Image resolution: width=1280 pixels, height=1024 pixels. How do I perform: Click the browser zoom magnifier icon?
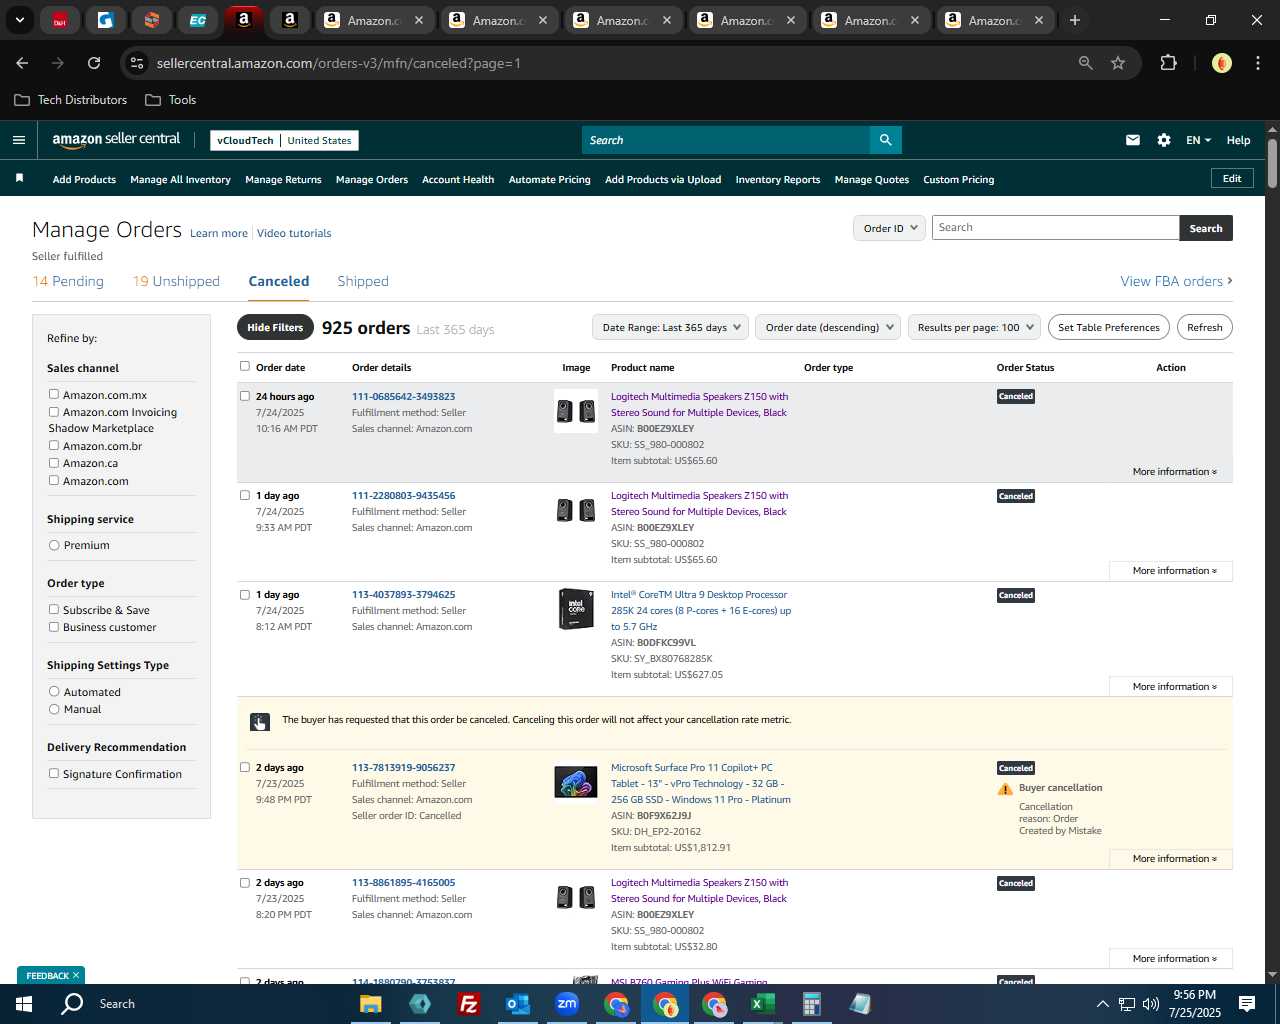1085,63
